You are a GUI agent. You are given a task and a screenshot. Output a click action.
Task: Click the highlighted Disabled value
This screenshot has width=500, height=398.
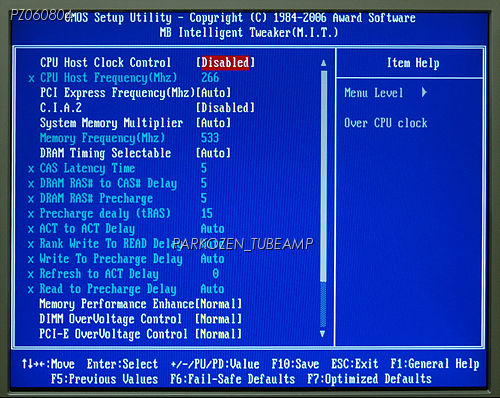225,63
